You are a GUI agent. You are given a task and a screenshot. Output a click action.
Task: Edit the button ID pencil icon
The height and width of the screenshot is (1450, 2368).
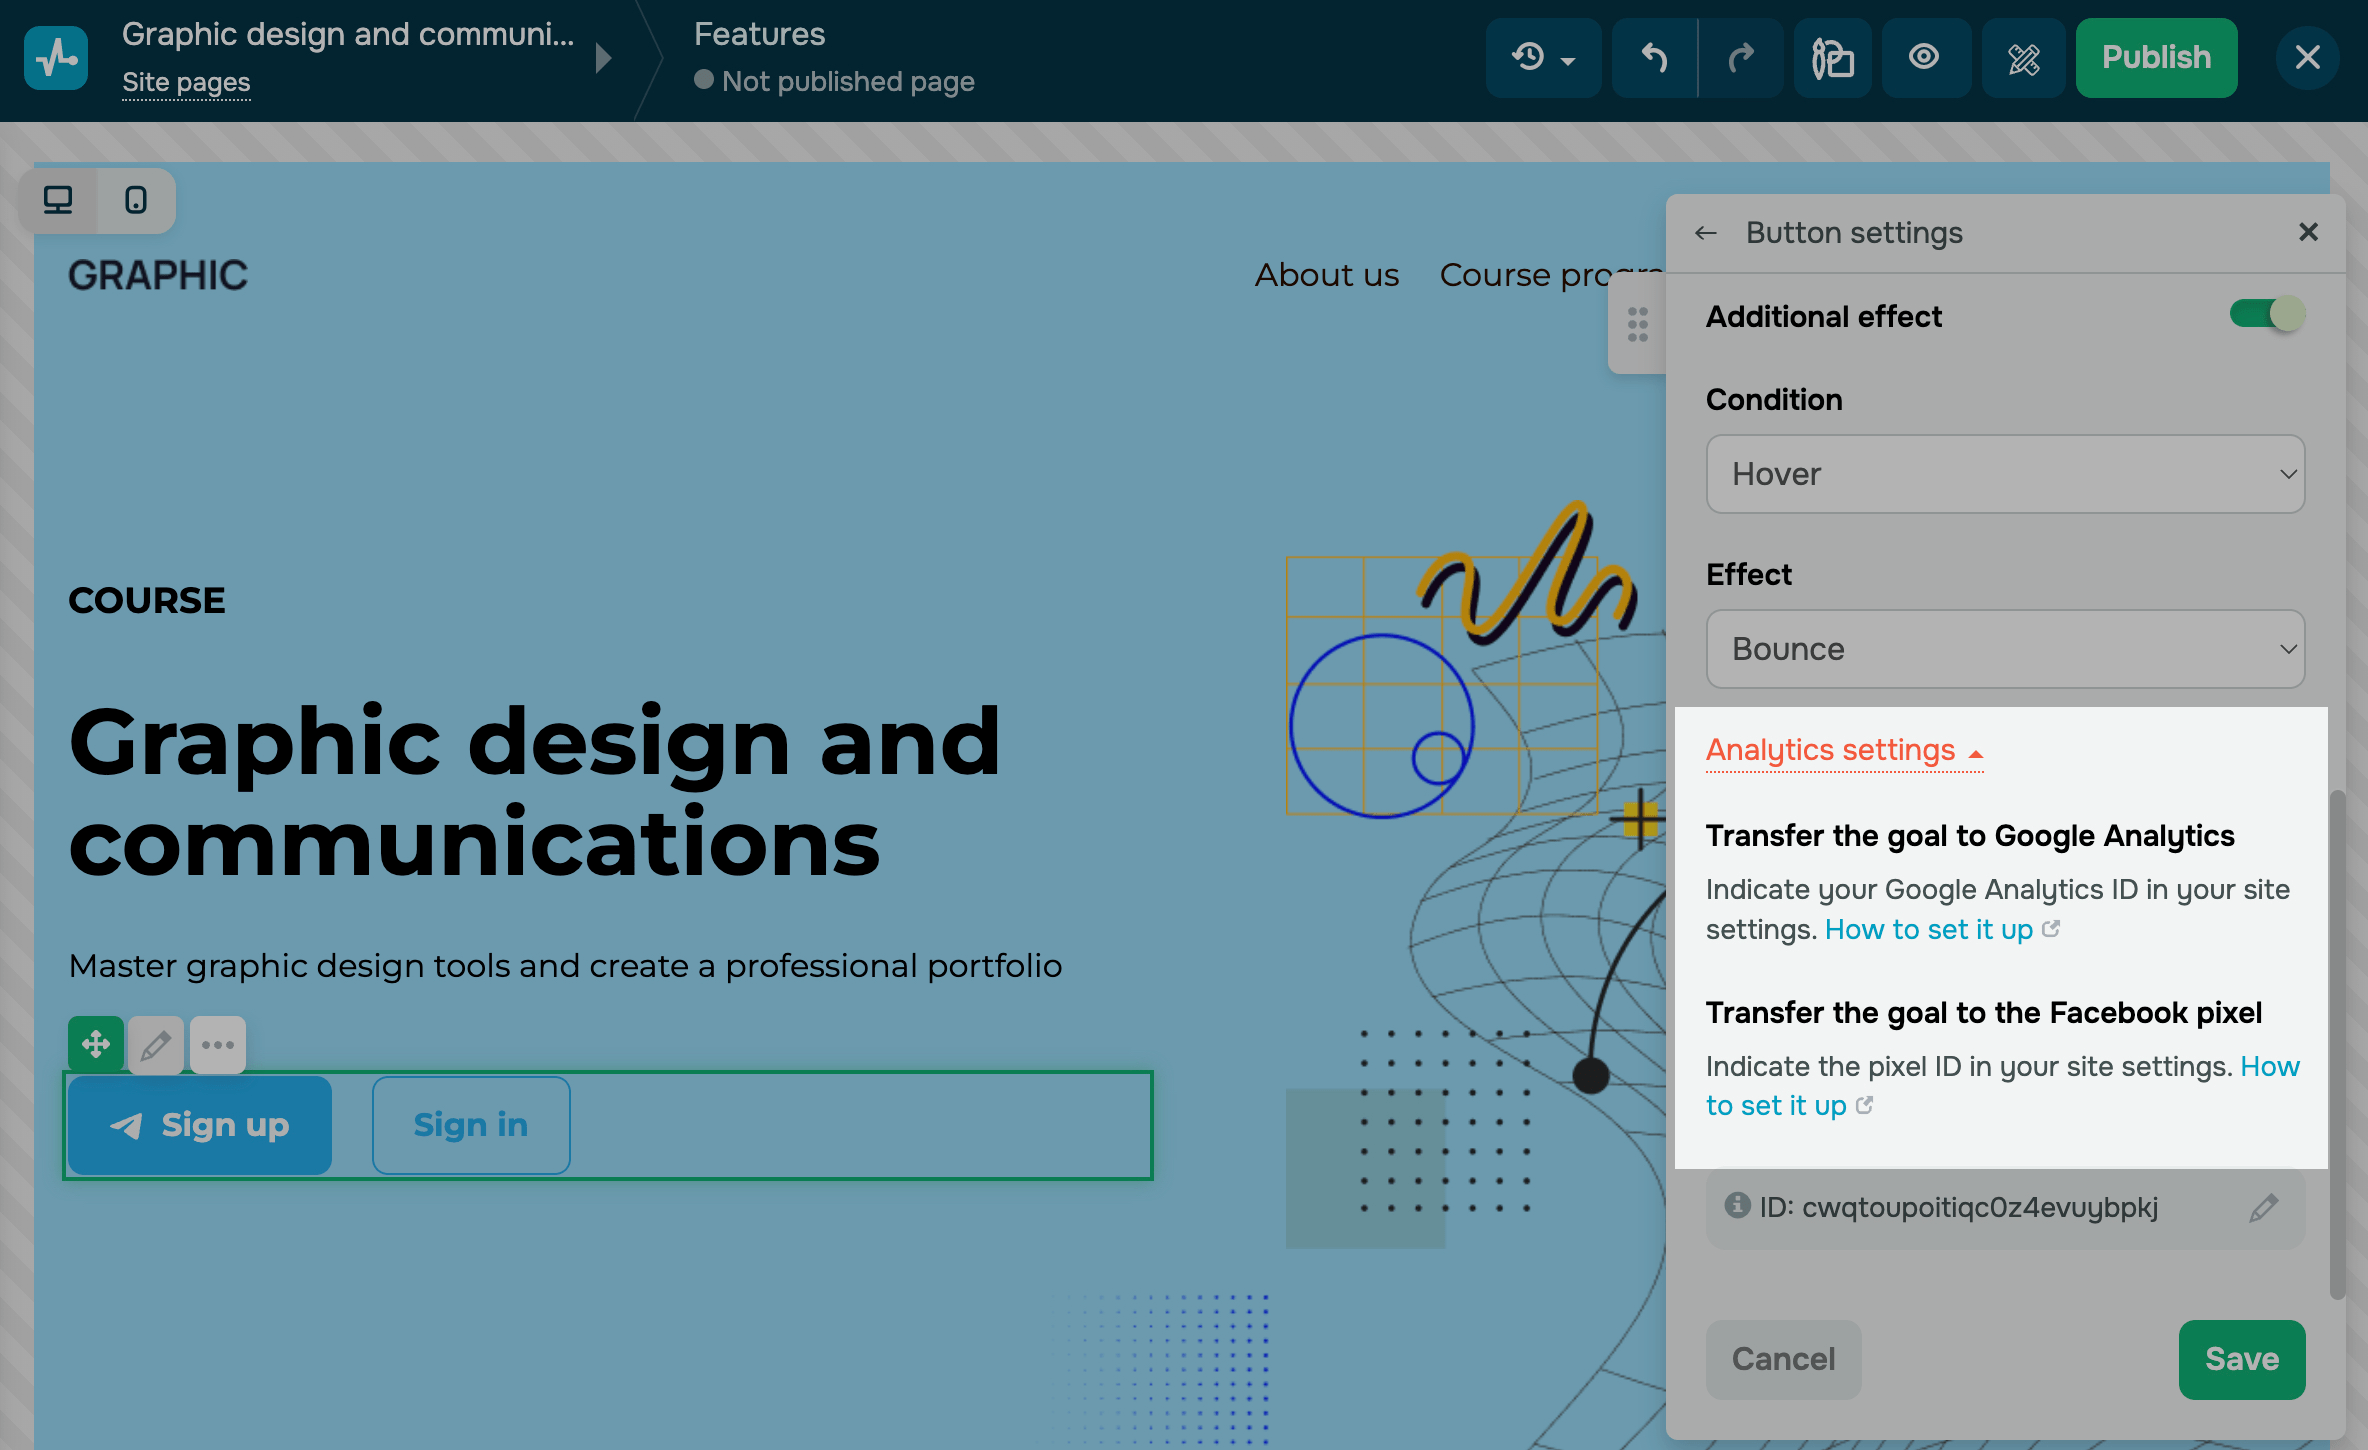[x=2264, y=1208]
